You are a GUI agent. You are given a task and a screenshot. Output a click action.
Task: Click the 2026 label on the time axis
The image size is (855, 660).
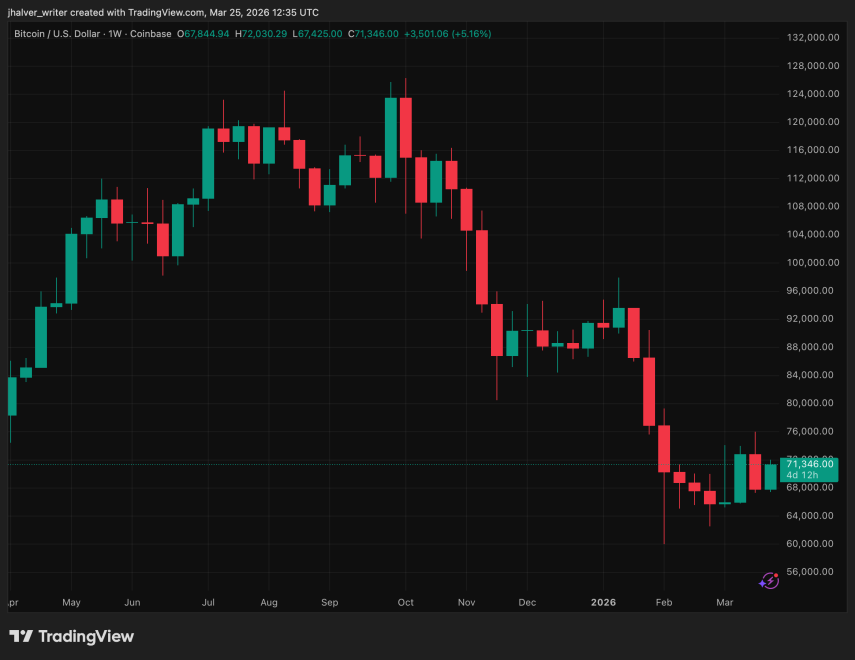(603, 603)
